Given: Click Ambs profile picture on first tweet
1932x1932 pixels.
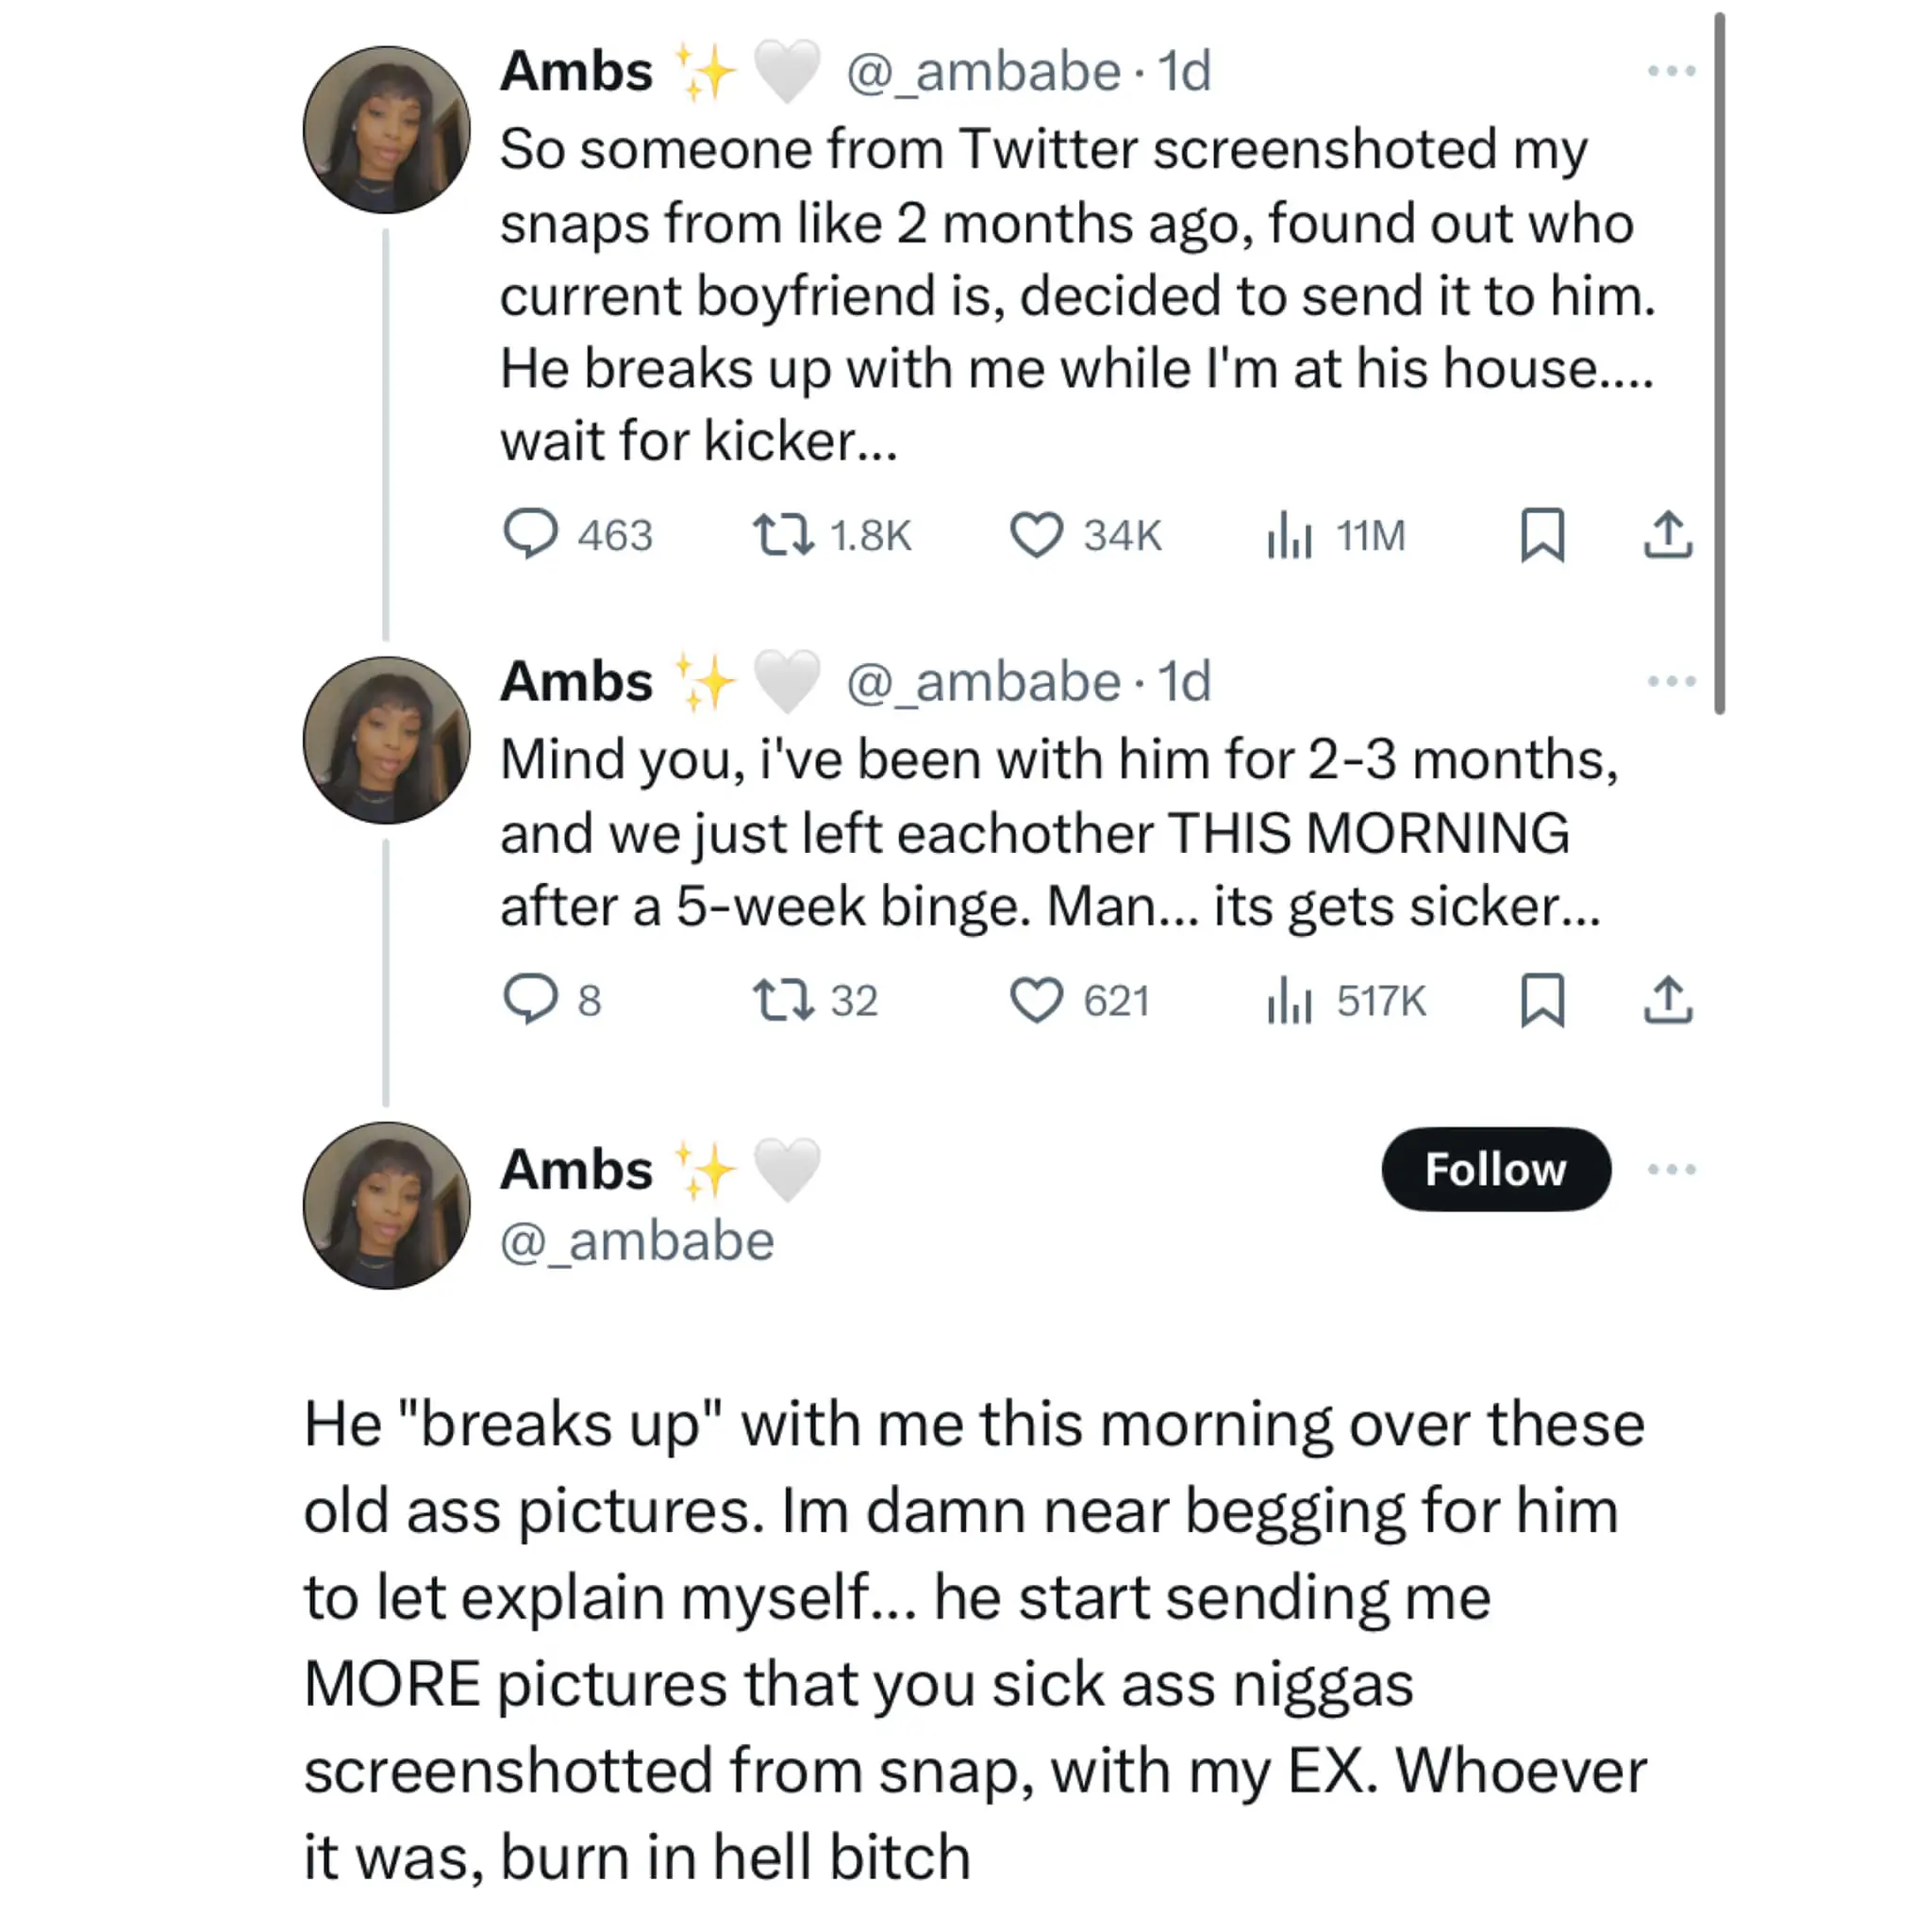Looking at the screenshot, I should 386,130.
